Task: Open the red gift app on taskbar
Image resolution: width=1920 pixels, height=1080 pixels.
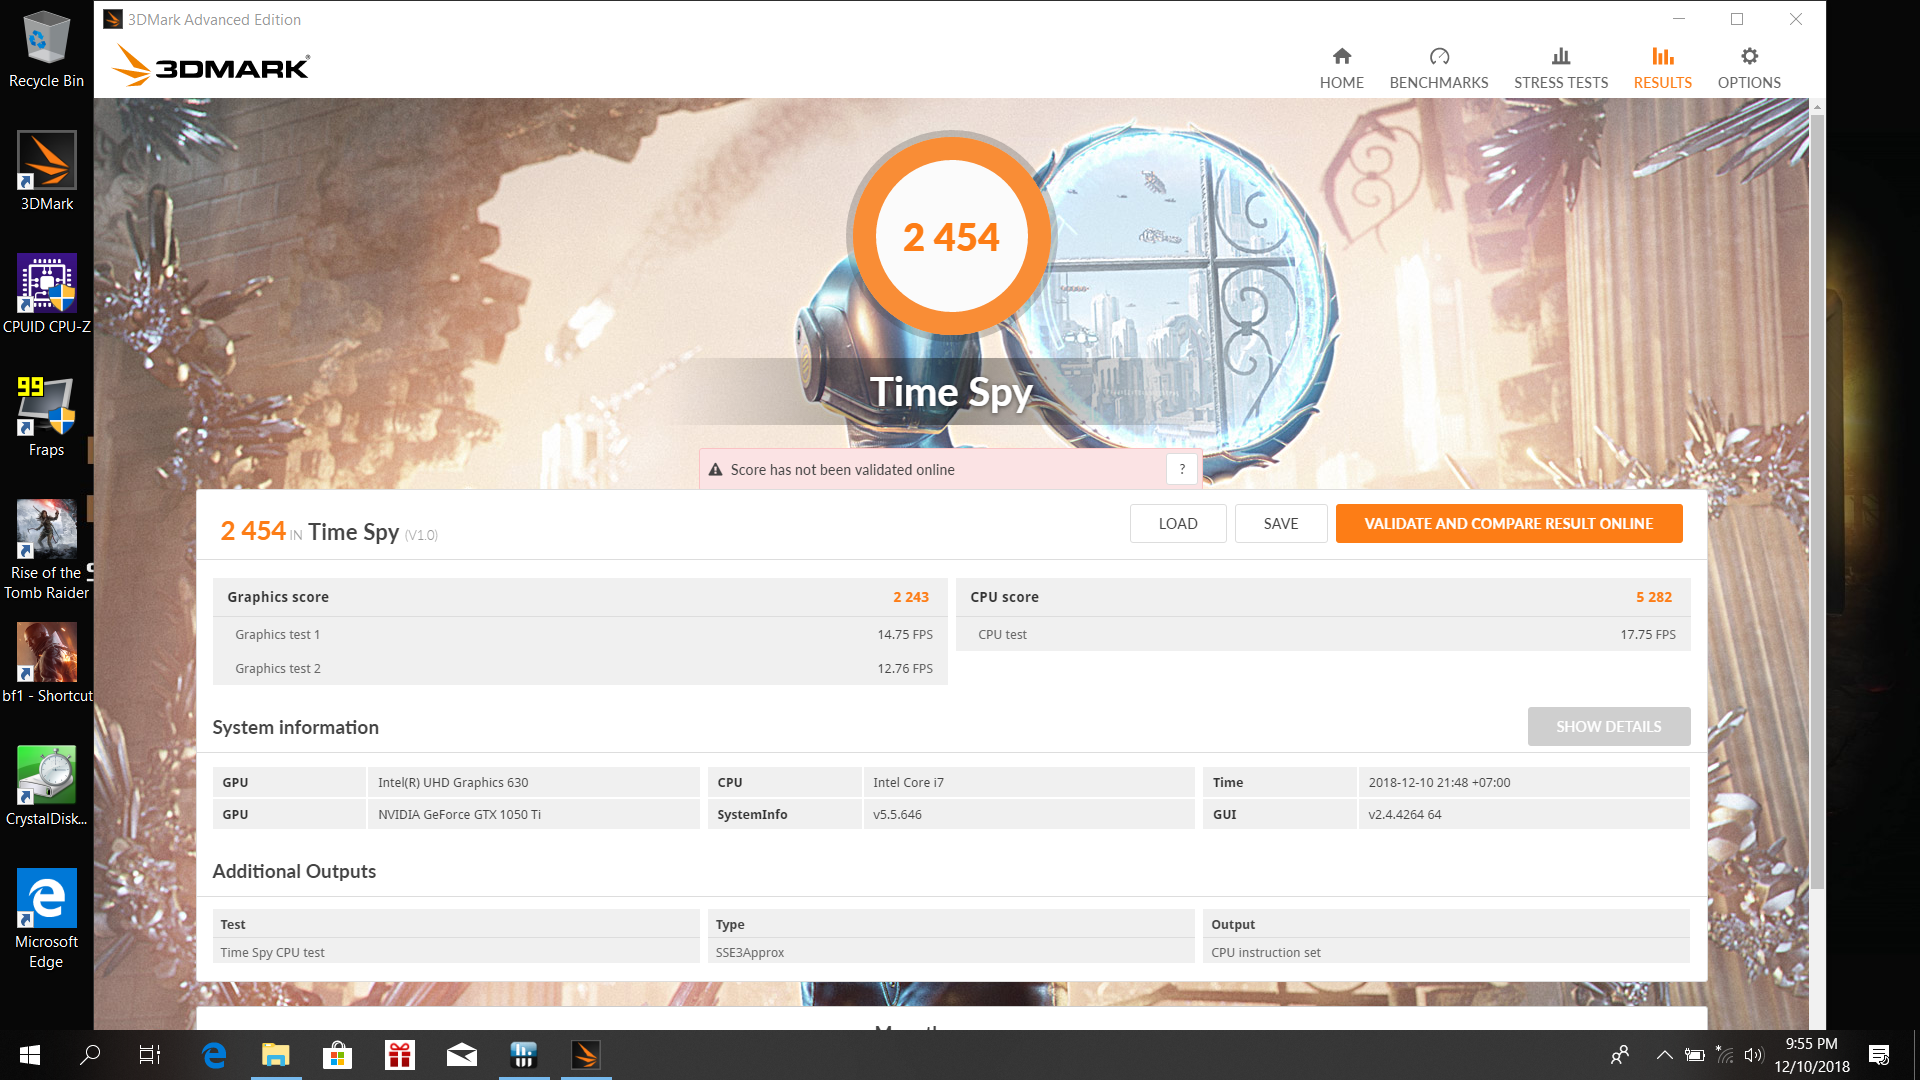Action: pos(400,1055)
